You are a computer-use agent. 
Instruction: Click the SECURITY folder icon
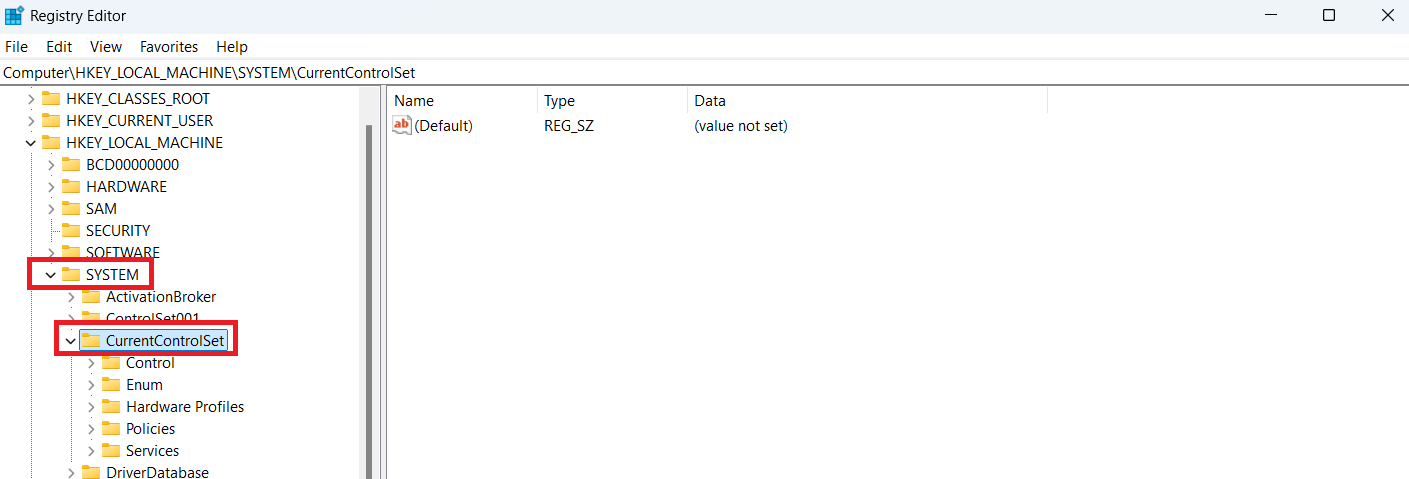click(71, 231)
